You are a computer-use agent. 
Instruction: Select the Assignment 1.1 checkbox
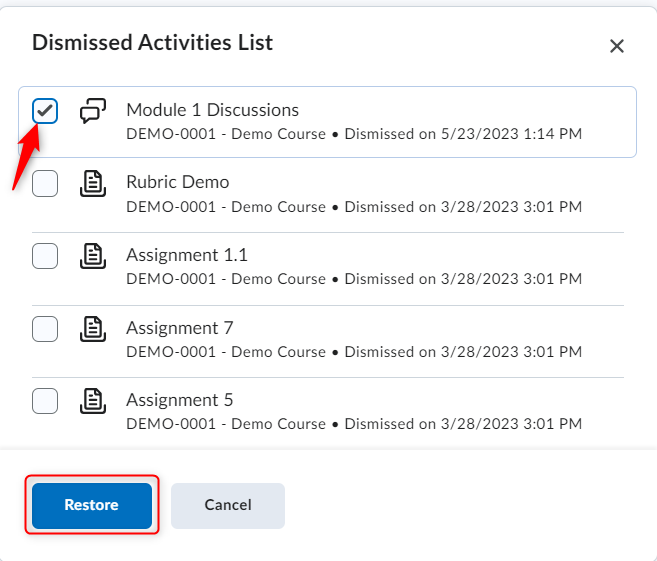pos(45,256)
